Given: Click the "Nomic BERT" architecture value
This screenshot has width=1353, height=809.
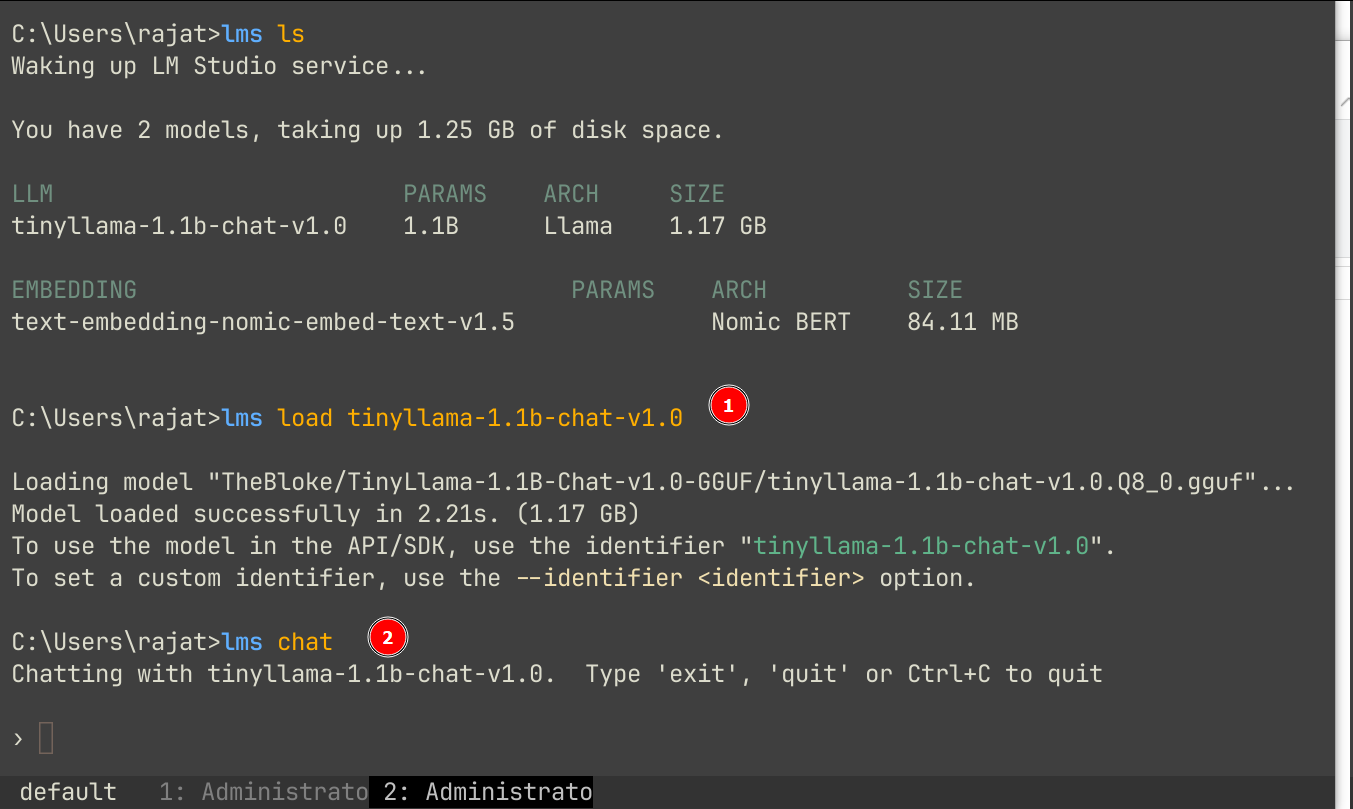Looking at the screenshot, I should [x=780, y=322].
